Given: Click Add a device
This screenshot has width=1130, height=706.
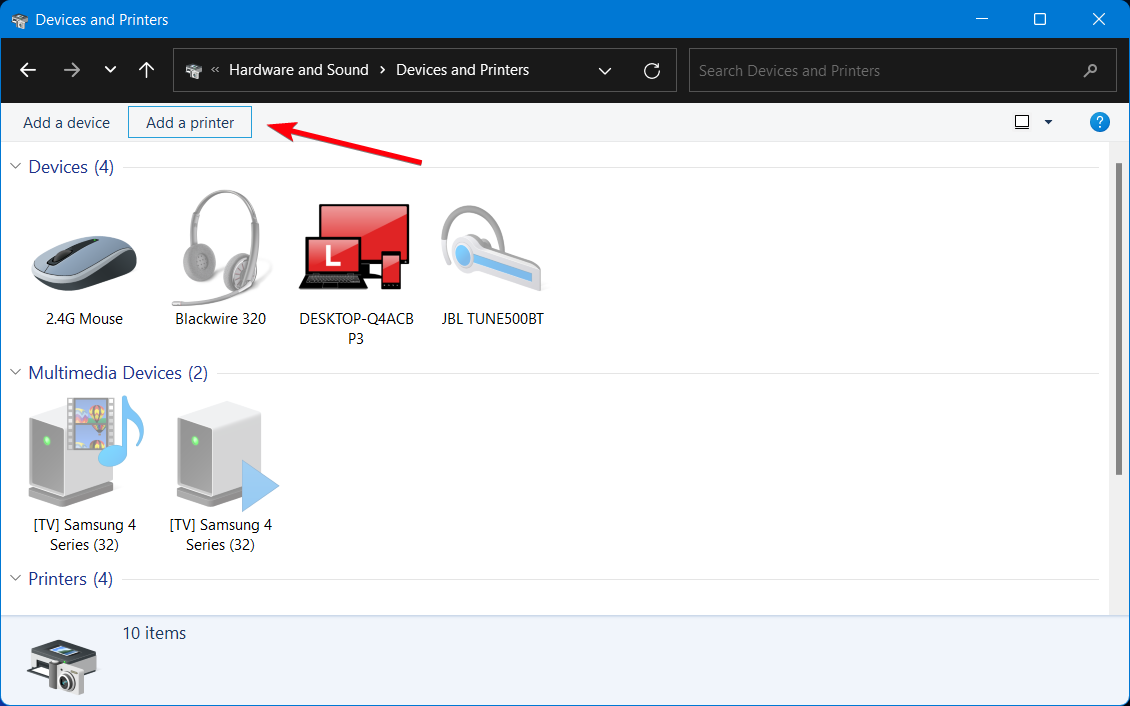Looking at the screenshot, I should point(66,122).
